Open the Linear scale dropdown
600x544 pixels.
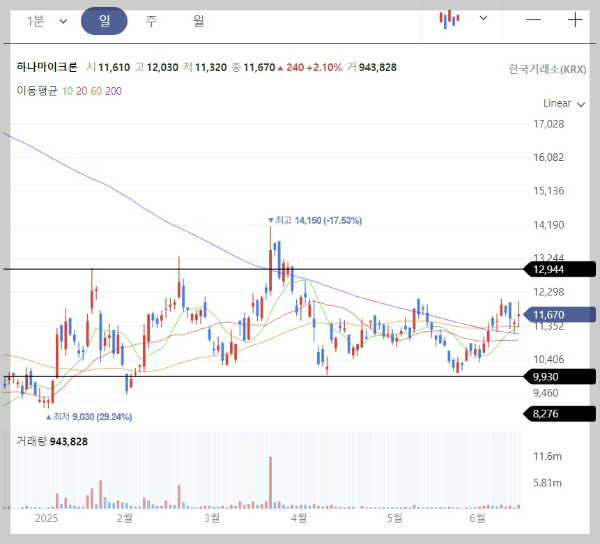point(564,103)
